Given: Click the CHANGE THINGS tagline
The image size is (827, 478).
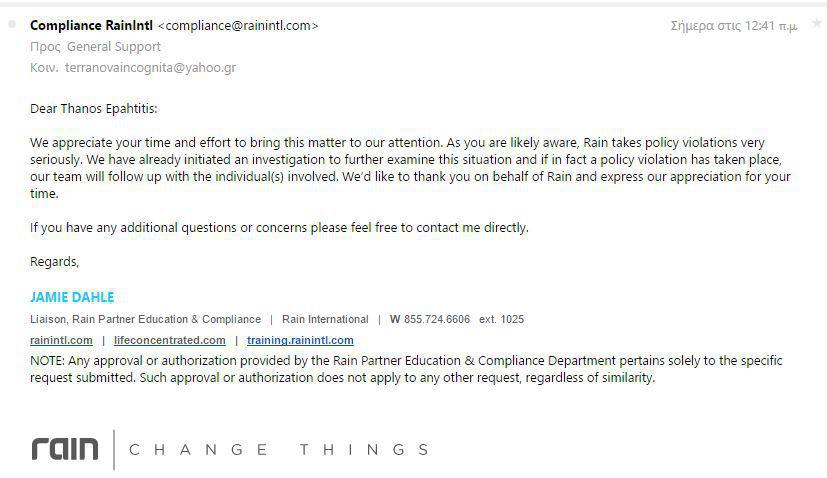Looking at the screenshot, I should coord(279,450).
